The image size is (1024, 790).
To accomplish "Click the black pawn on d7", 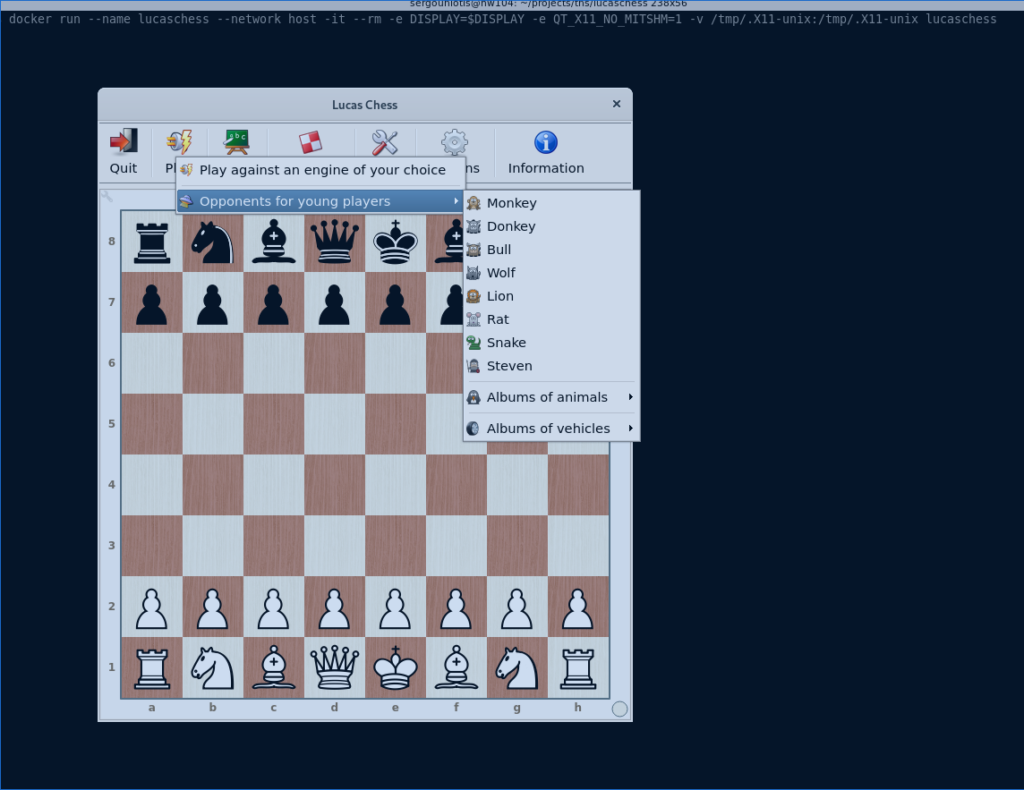I will pyautogui.click(x=334, y=304).
